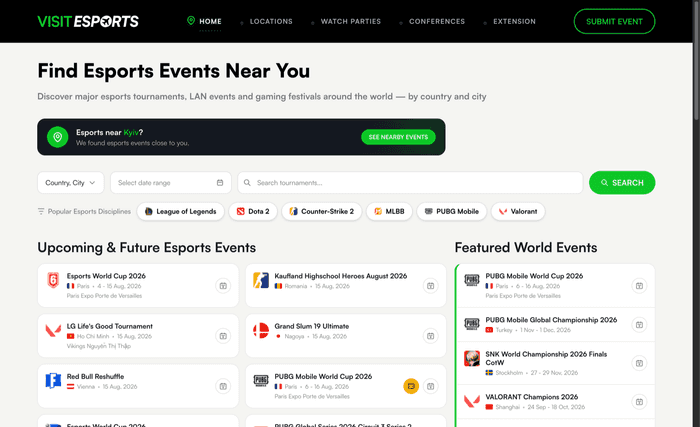The image size is (700, 427).
Task: Open the Home nav item
Action: (x=210, y=21)
